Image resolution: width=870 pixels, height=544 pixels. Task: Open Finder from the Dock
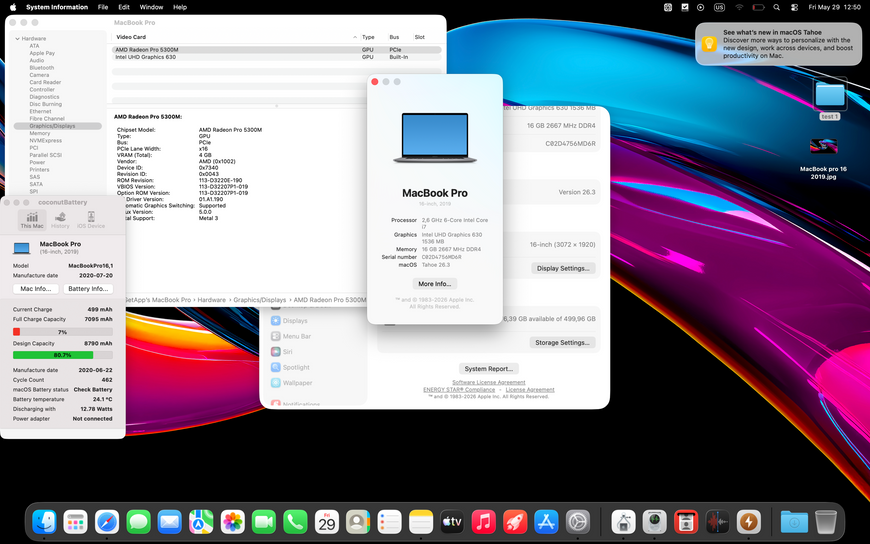point(44,522)
